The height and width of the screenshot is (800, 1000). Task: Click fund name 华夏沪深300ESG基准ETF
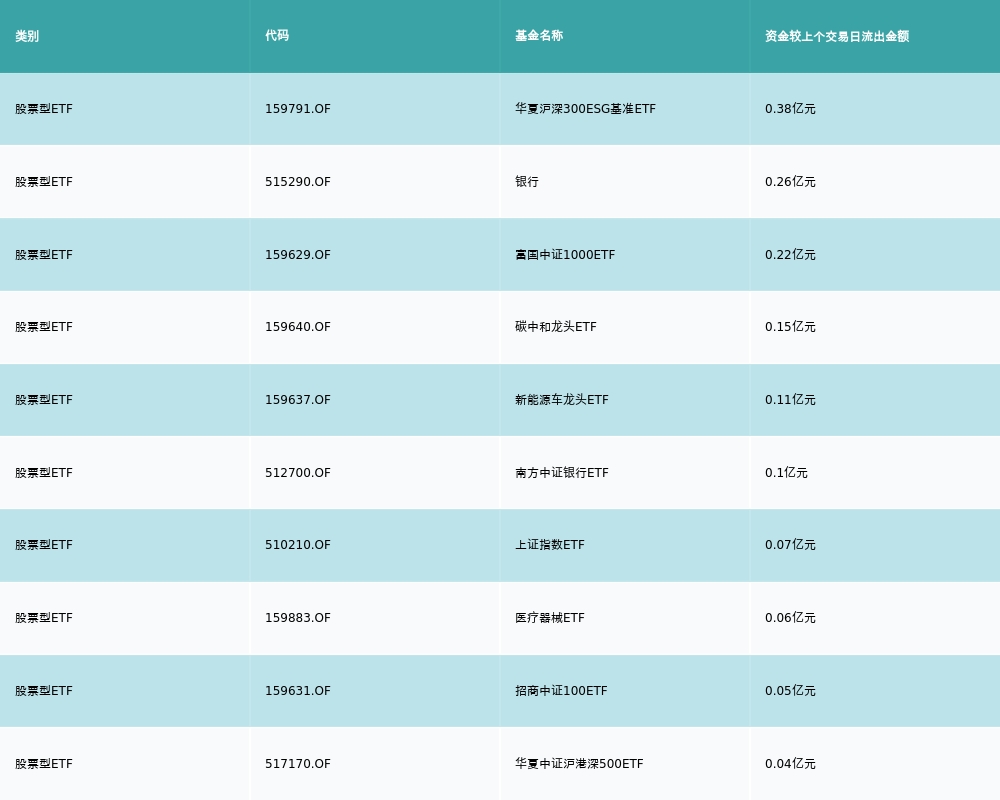(585, 109)
